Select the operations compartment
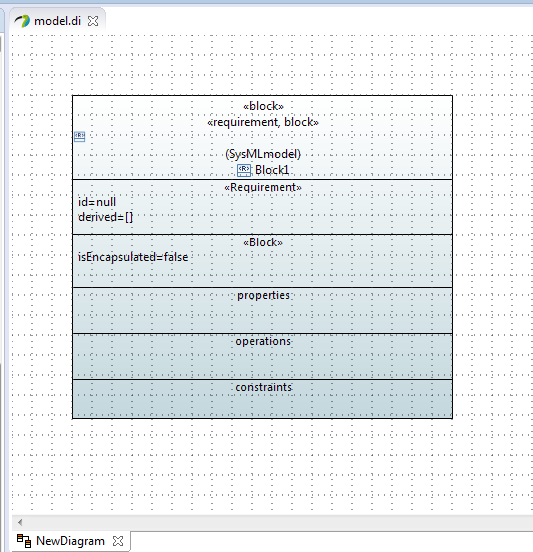Screen dimensions: 533x552 tap(263, 357)
